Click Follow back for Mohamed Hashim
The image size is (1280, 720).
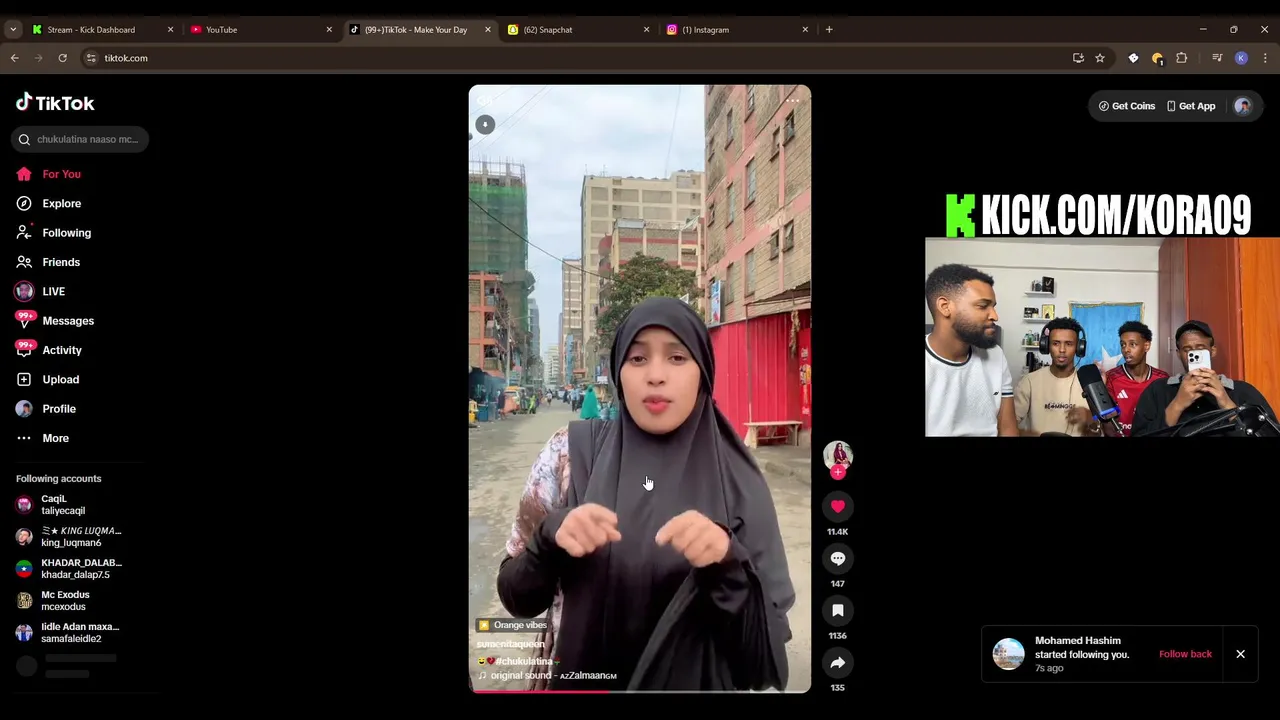[x=1185, y=654]
